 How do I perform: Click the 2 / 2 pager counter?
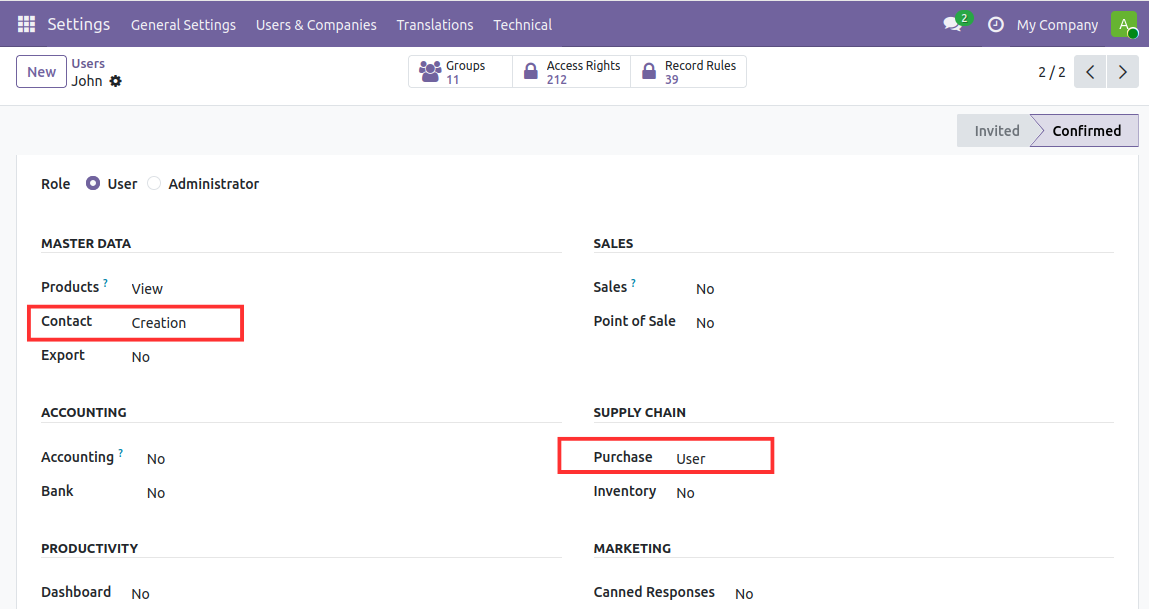[x=1052, y=72]
